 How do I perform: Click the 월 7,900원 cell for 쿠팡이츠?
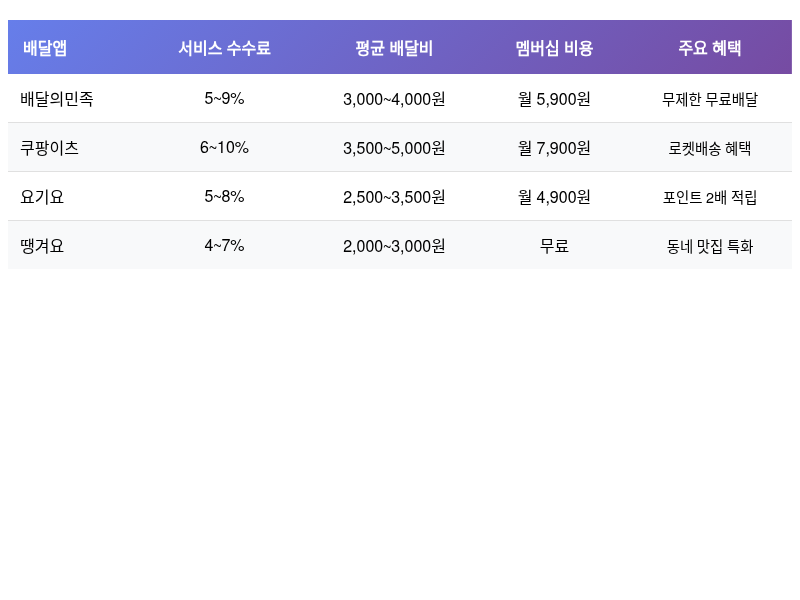click(553, 148)
